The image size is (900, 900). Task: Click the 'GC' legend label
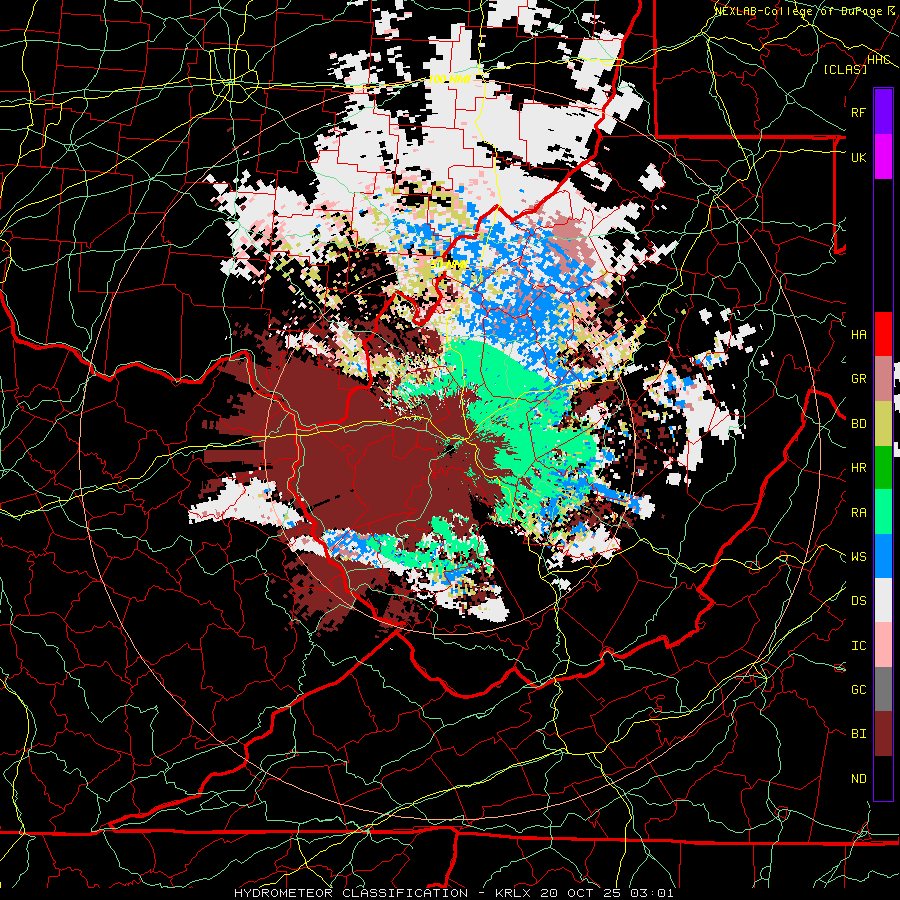859,690
